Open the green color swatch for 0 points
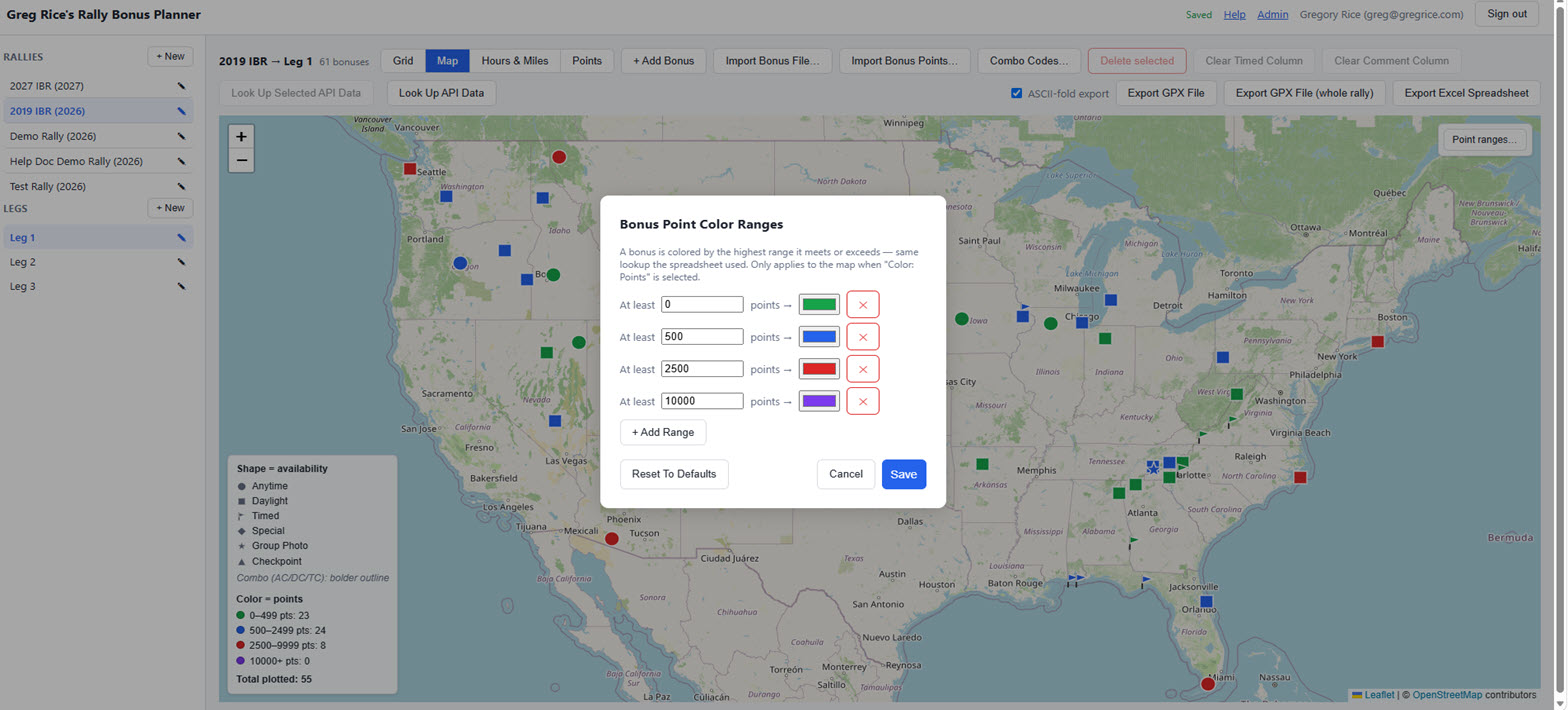 (819, 305)
